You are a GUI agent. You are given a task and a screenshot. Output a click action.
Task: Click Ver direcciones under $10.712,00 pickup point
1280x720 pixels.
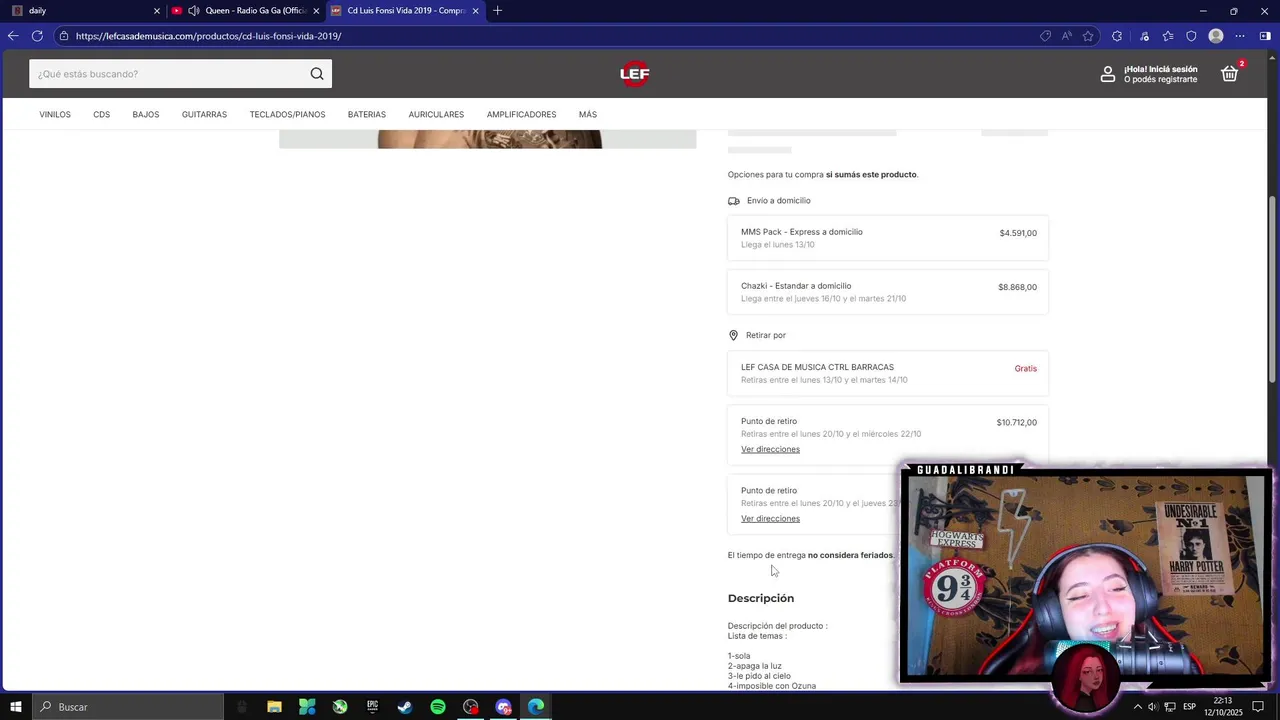click(x=770, y=450)
